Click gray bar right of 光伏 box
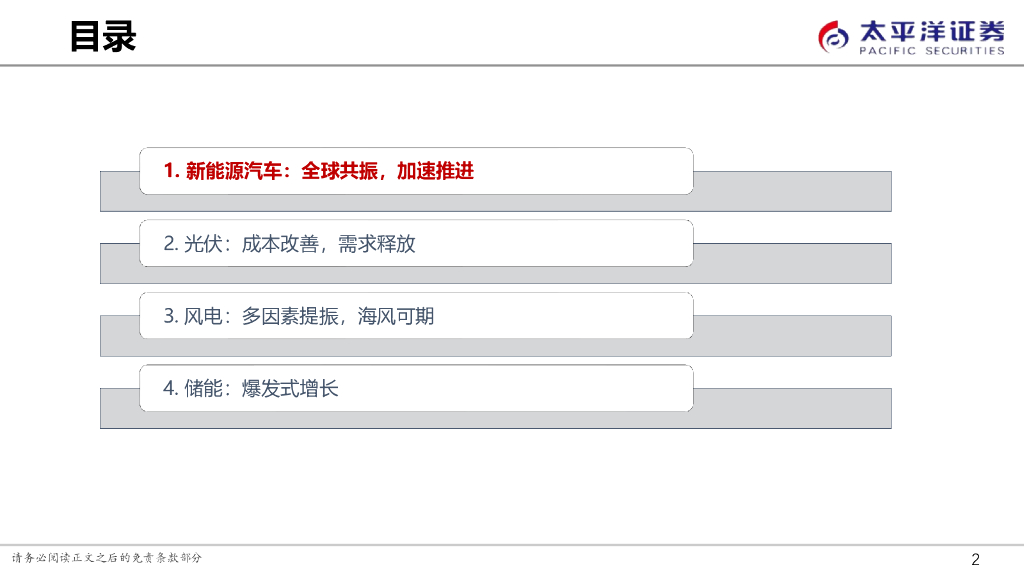The image size is (1024, 576). [x=792, y=263]
